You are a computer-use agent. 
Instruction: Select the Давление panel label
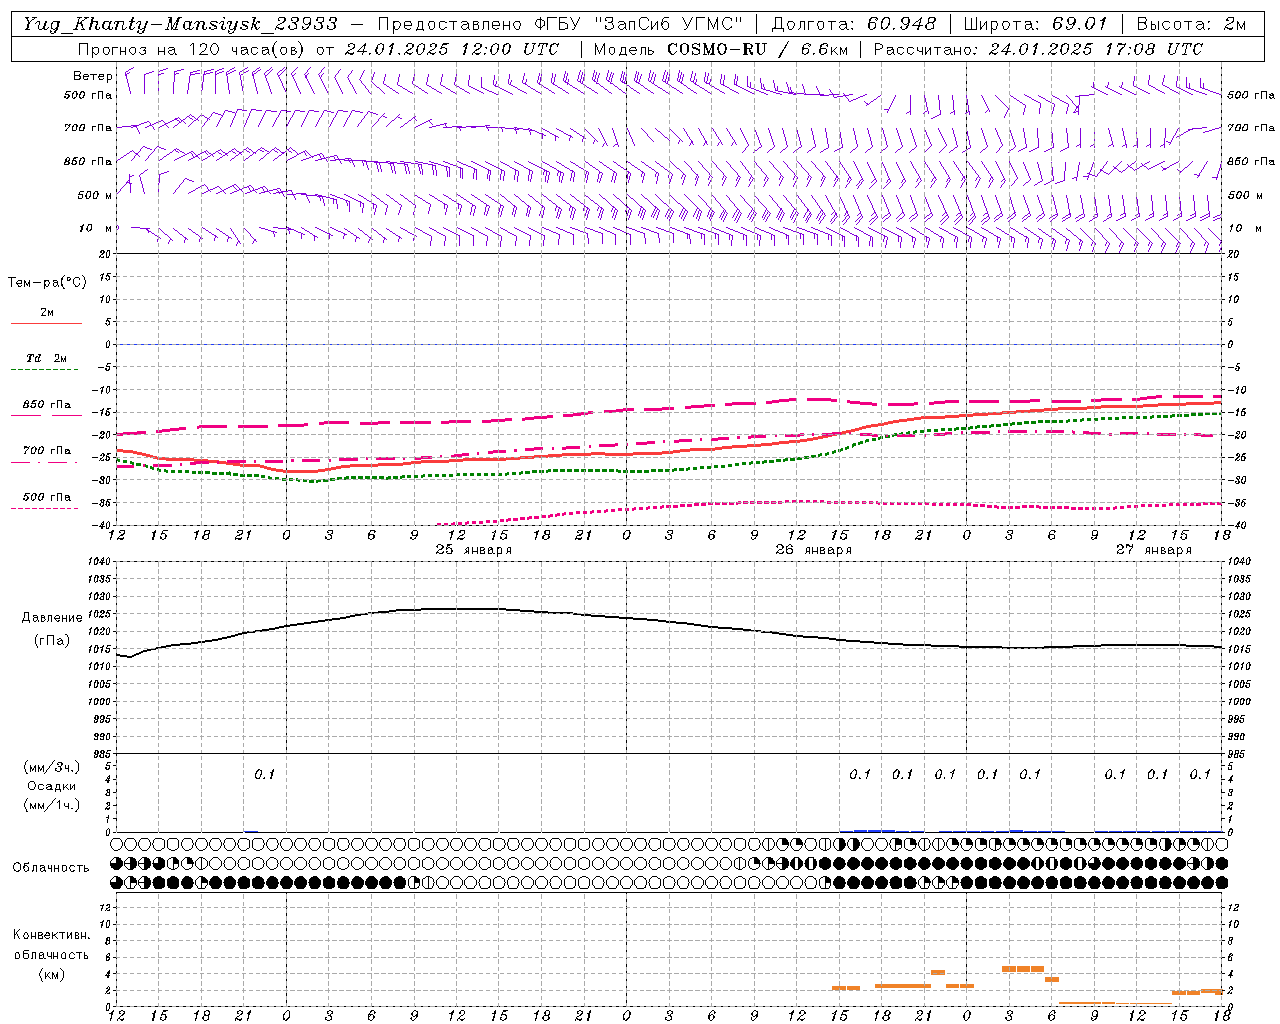(52, 618)
